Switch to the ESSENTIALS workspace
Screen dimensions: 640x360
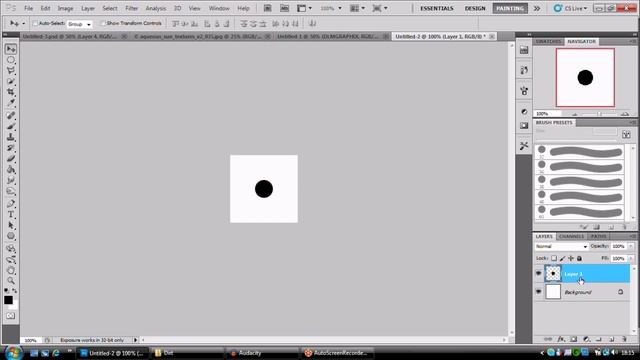[437, 8]
